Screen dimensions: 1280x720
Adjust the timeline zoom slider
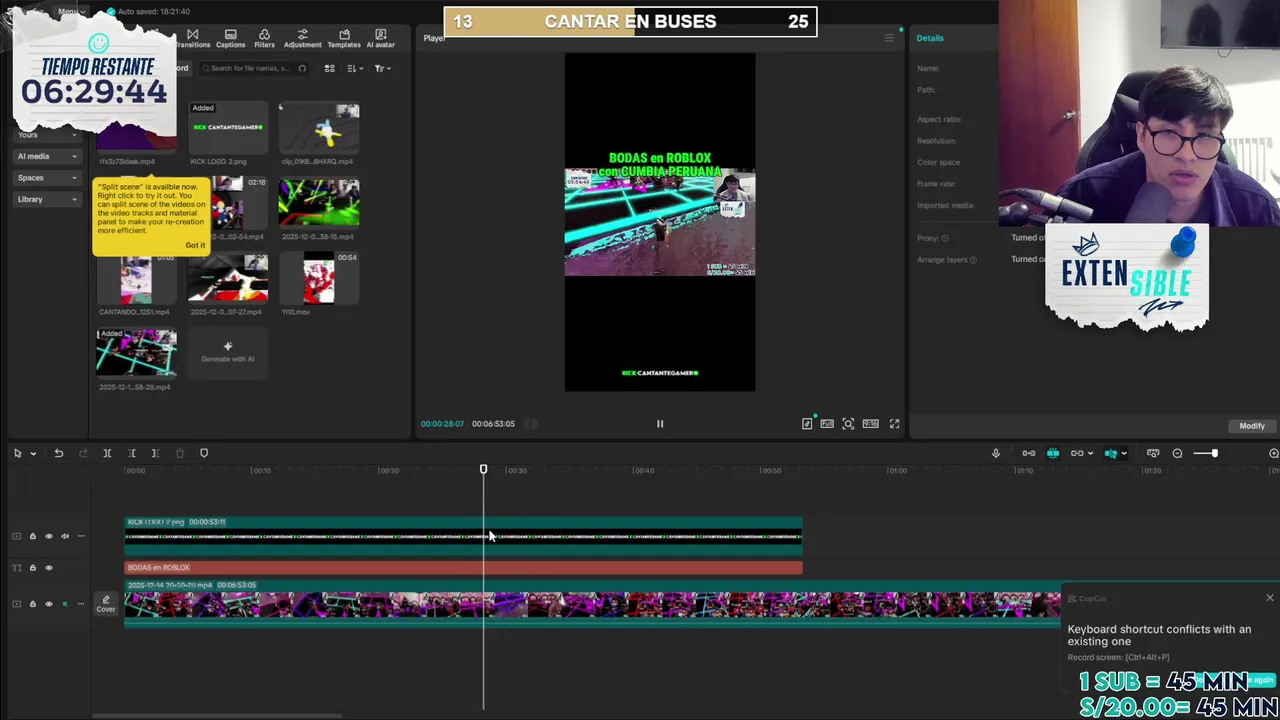click(1204, 454)
